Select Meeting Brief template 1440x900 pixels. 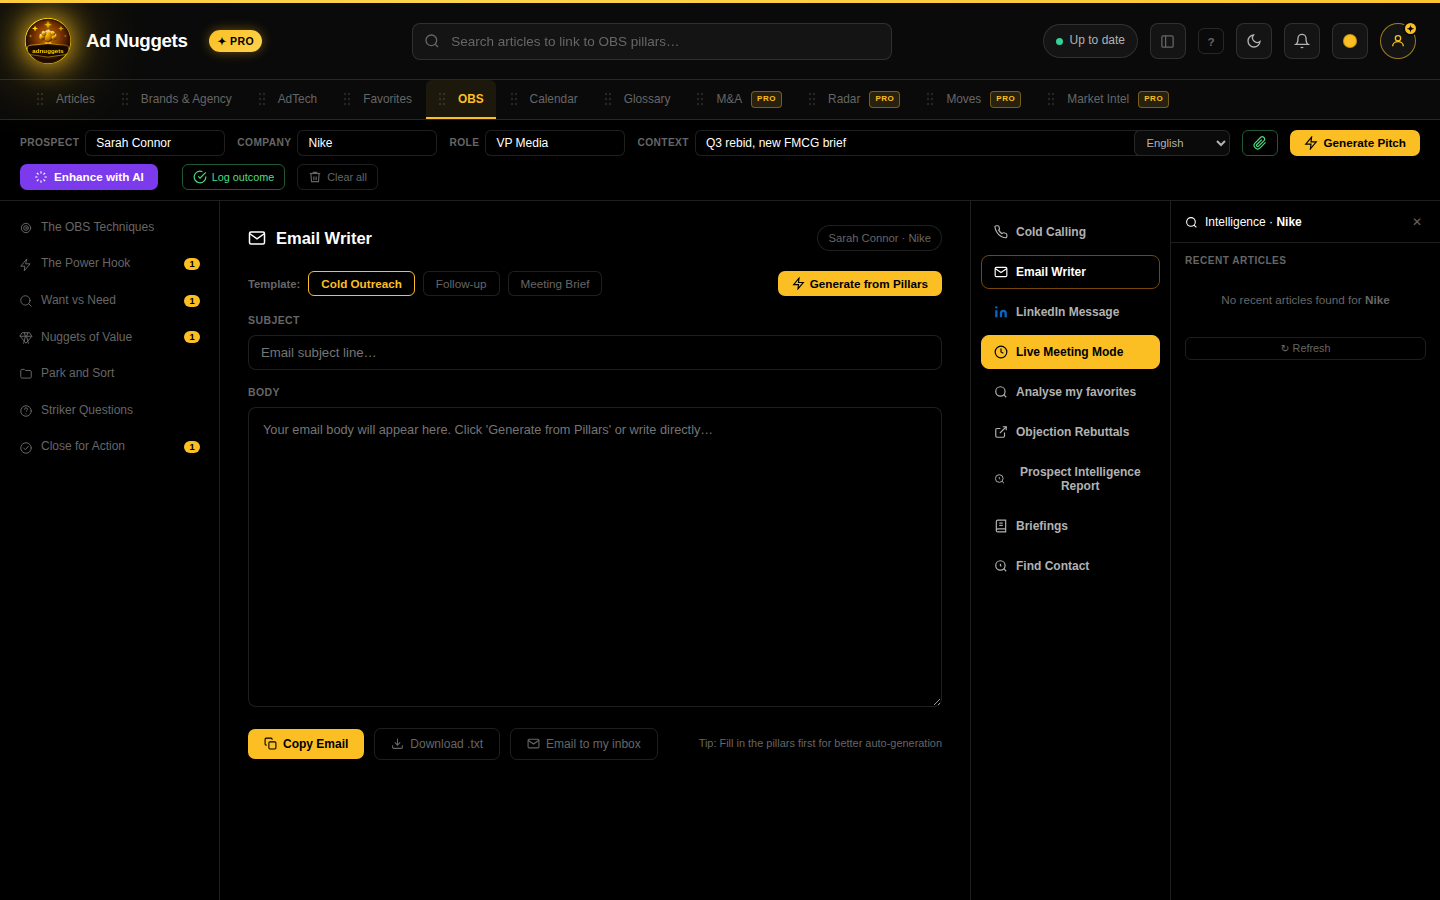(x=555, y=284)
